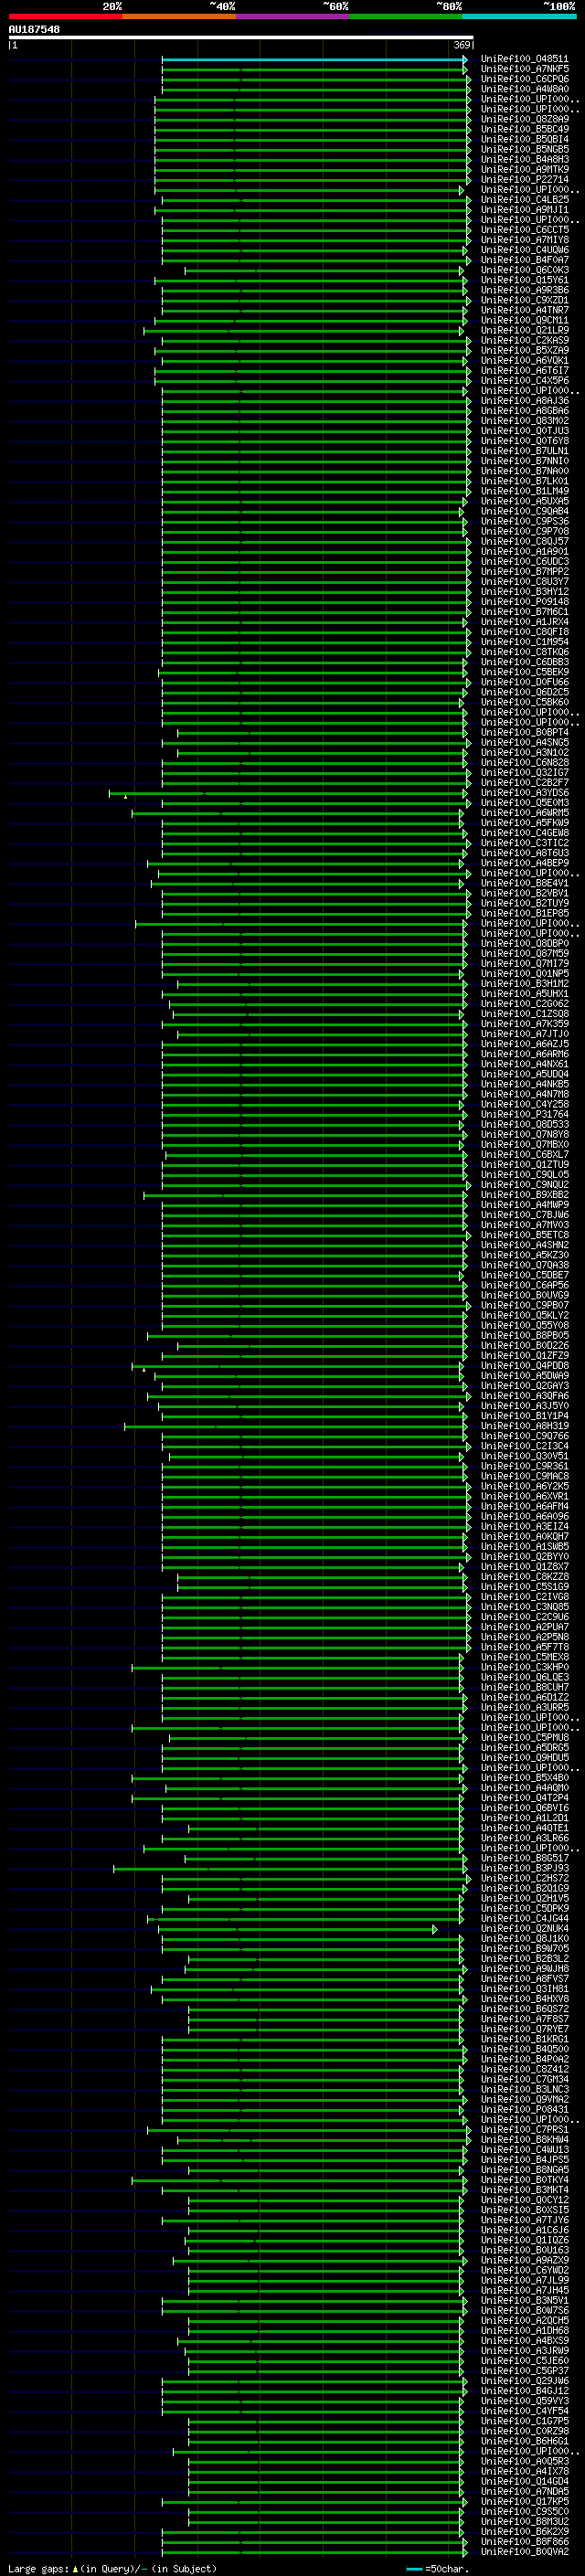
Task: Click the red 20% identity legend segment
Action: click(x=65, y=16)
